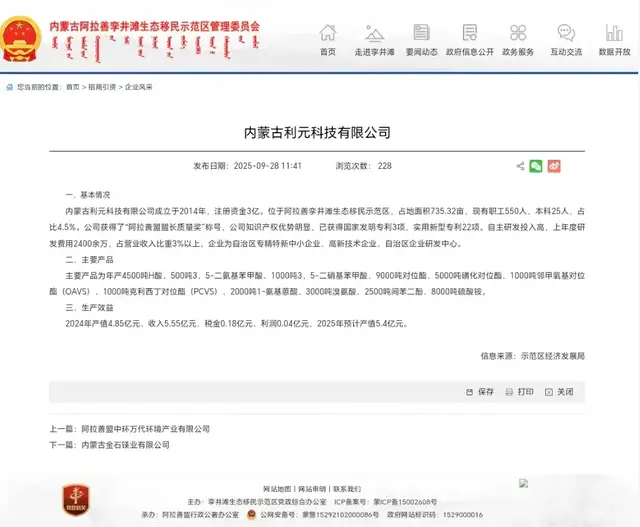Viewport: 640px width, 527px height.
Task: Click the 党政机关 red shield badge
Action: [x=76, y=500]
